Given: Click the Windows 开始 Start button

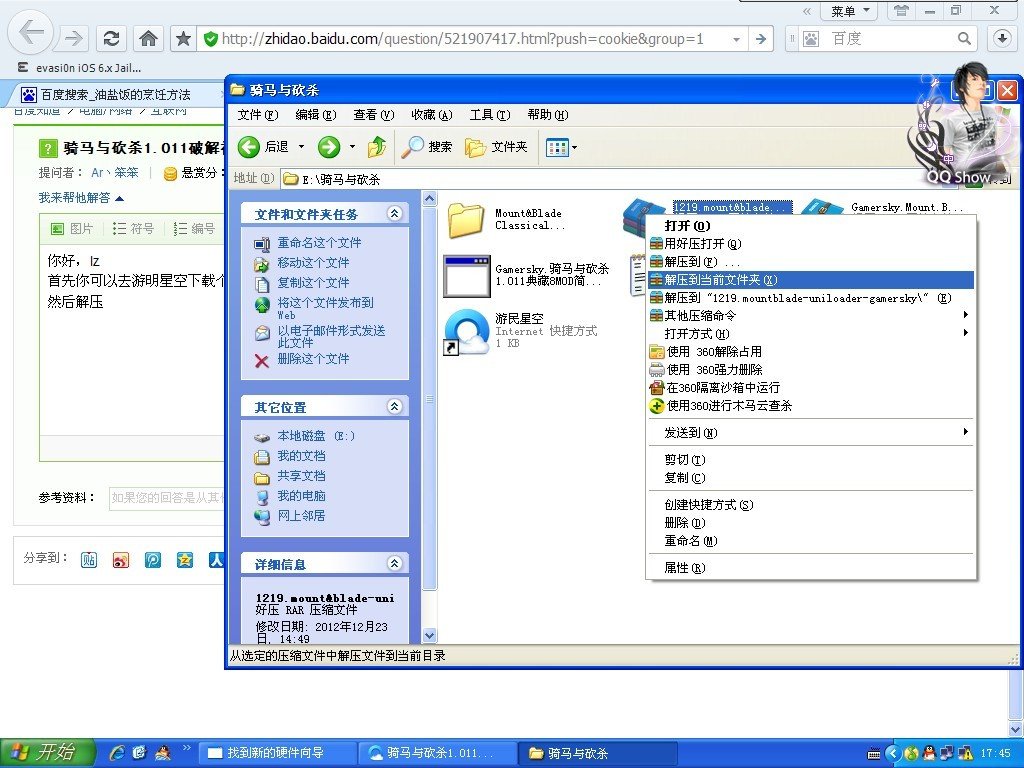Looking at the screenshot, I should pos(47,753).
